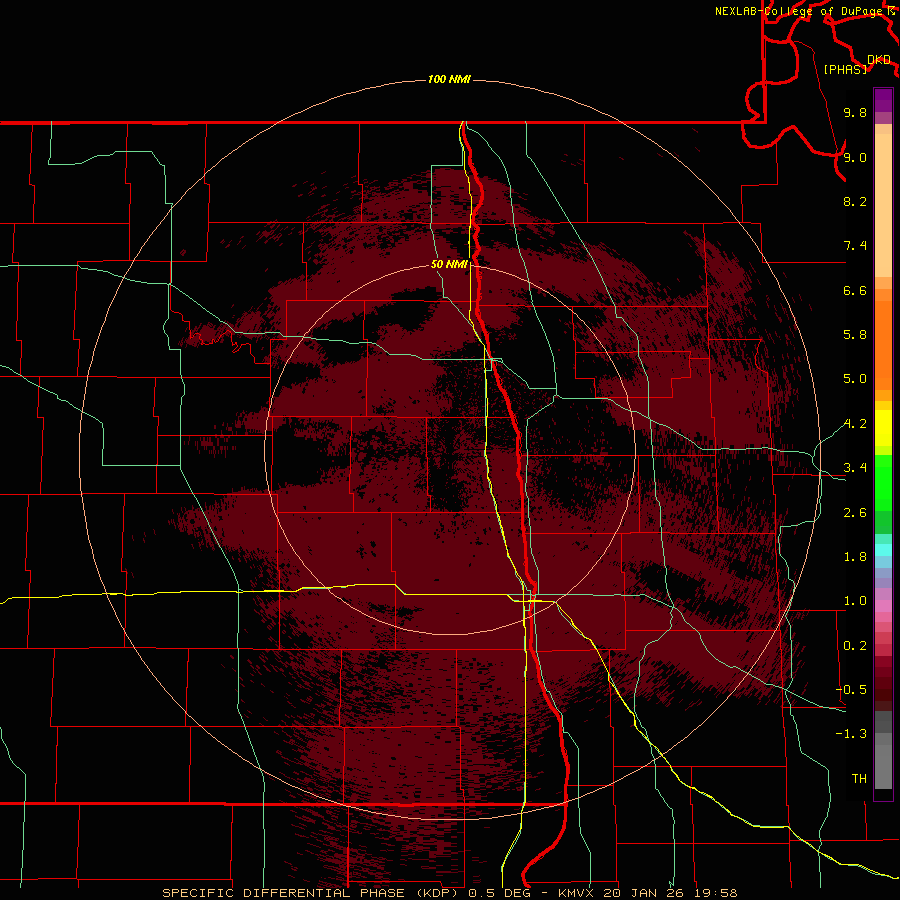Image resolution: width=900 pixels, height=900 pixels.
Task: Click the cyan segment of the color bar
Action: click(x=883, y=550)
